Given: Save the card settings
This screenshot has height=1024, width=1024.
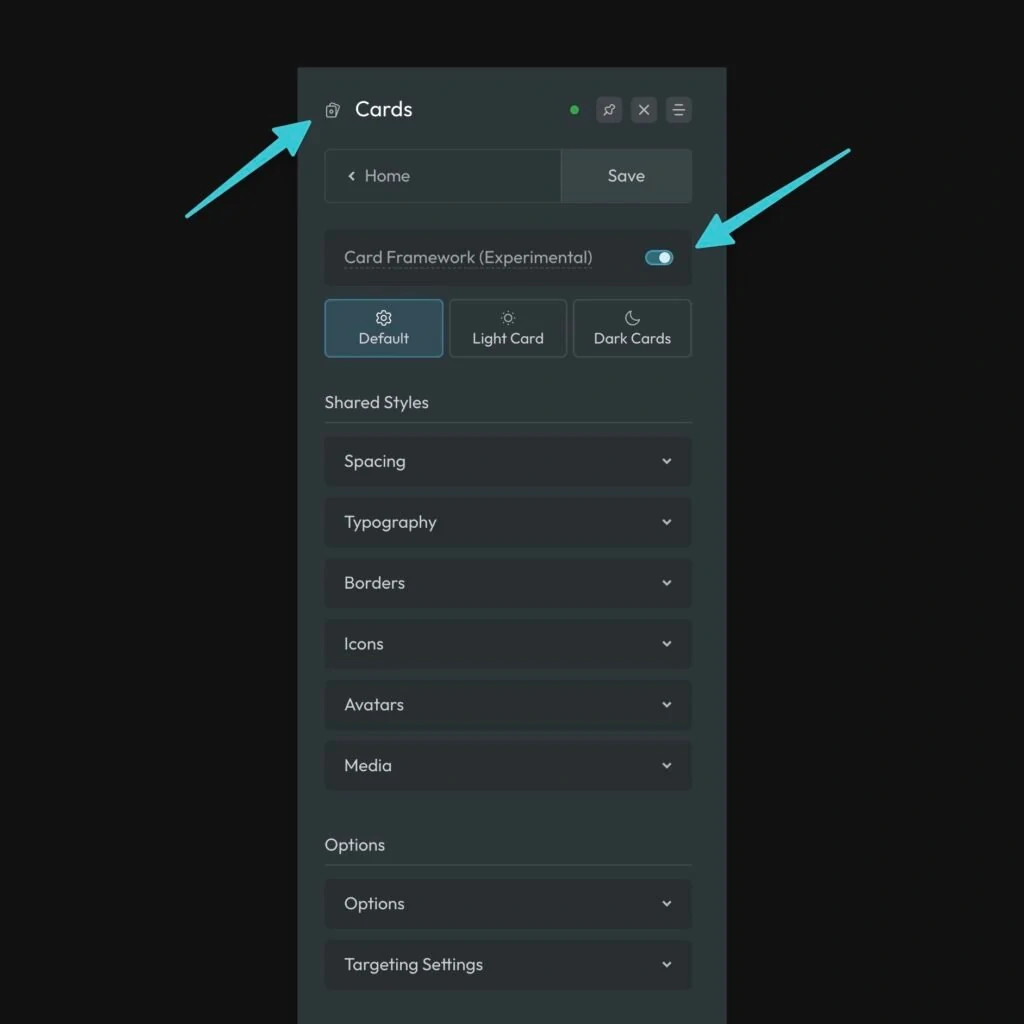Looking at the screenshot, I should pos(626,175).
